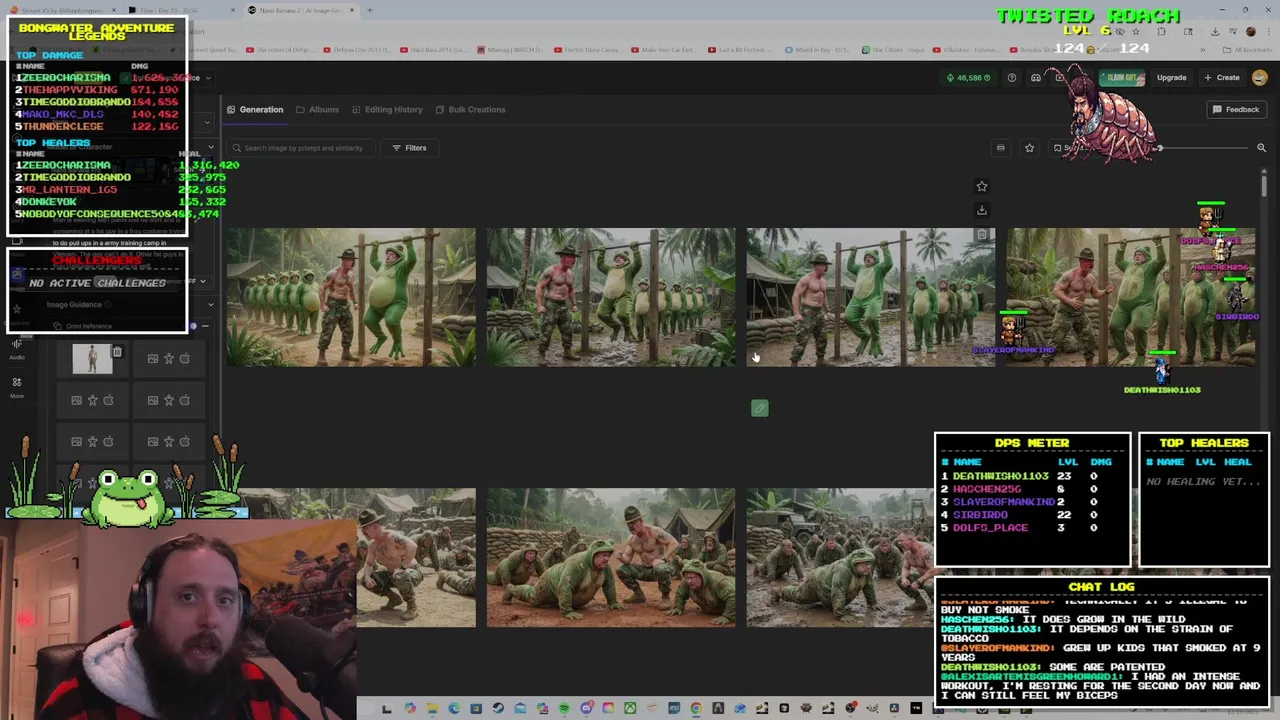This screenshot has width=1280, height=720.
Task: Open the Editing History tab
Action: click(387, 109)
